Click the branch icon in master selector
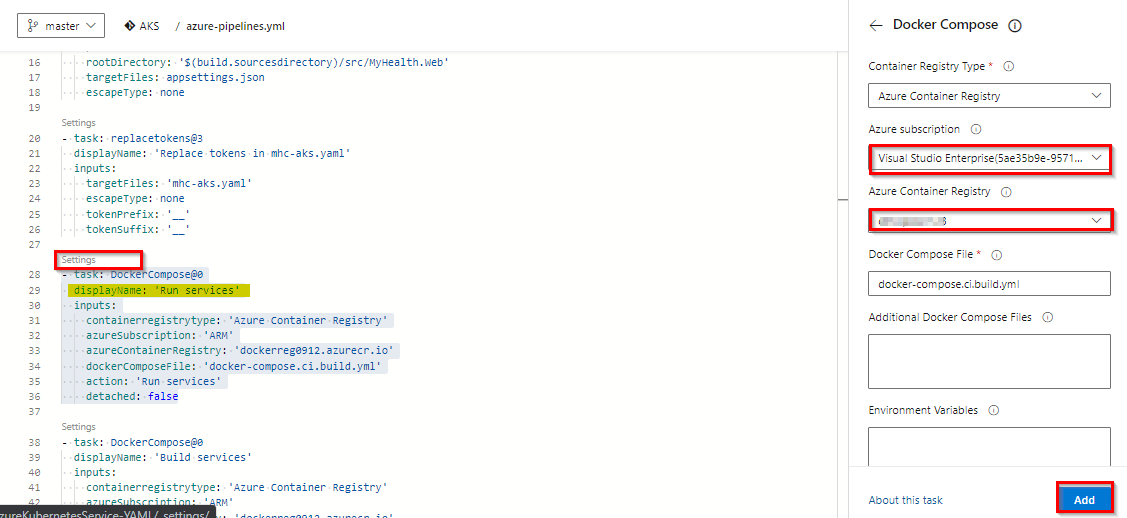The height and width of the screenshot is (518, 1127). click(32, 26)
